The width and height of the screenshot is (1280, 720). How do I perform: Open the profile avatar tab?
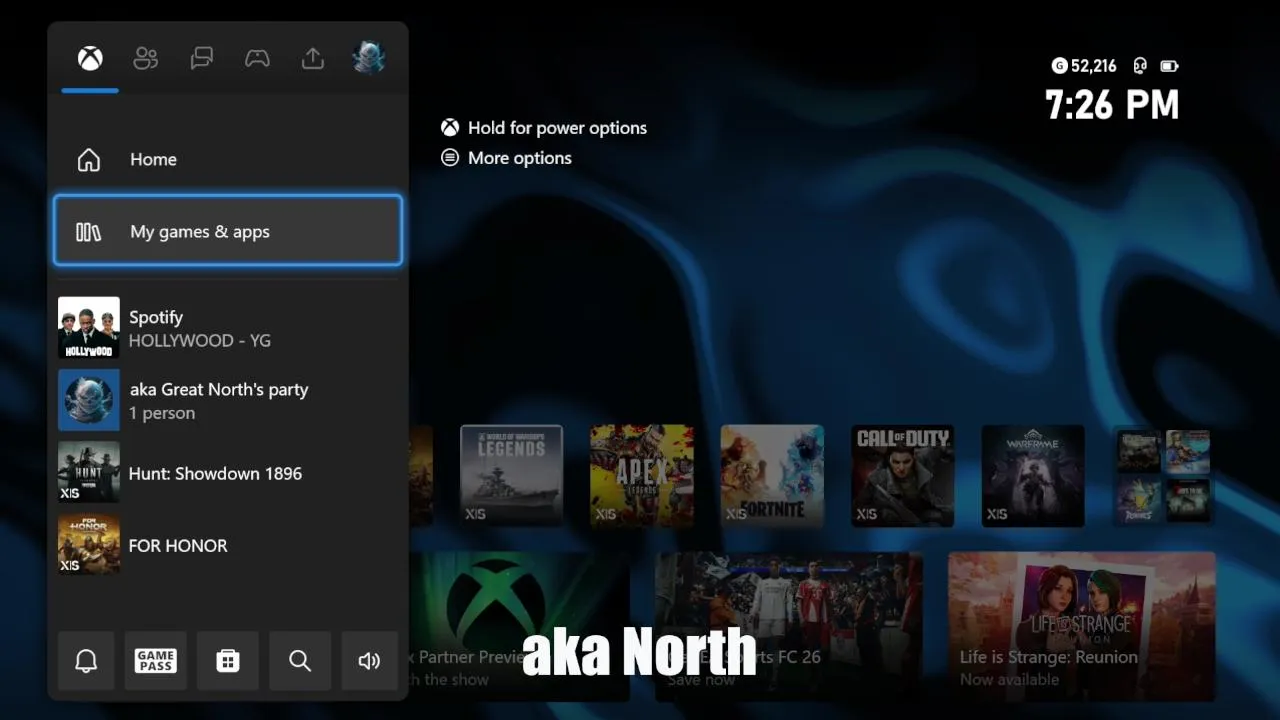tap(369, 58)
